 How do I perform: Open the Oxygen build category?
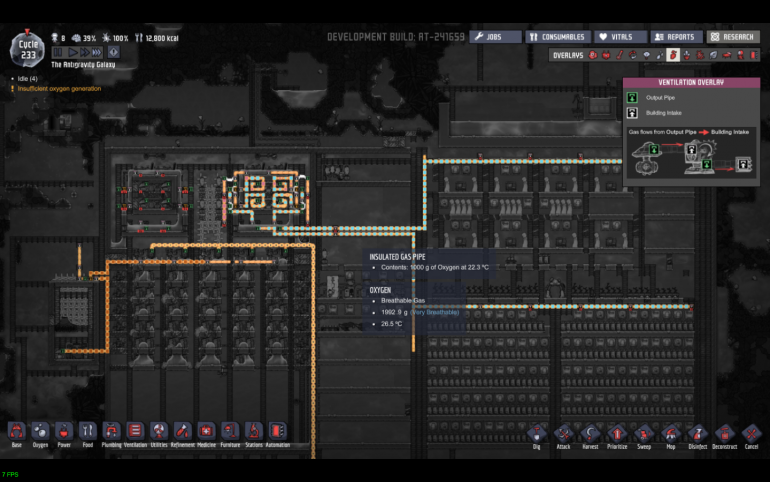[x=40, y=432]
